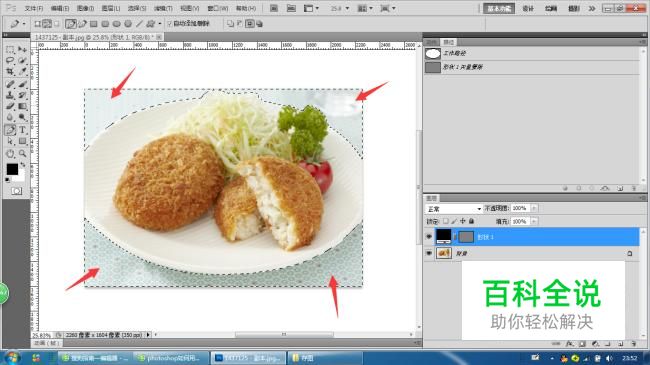
Task: Select the Dodge tool
Action: (22, 117)
